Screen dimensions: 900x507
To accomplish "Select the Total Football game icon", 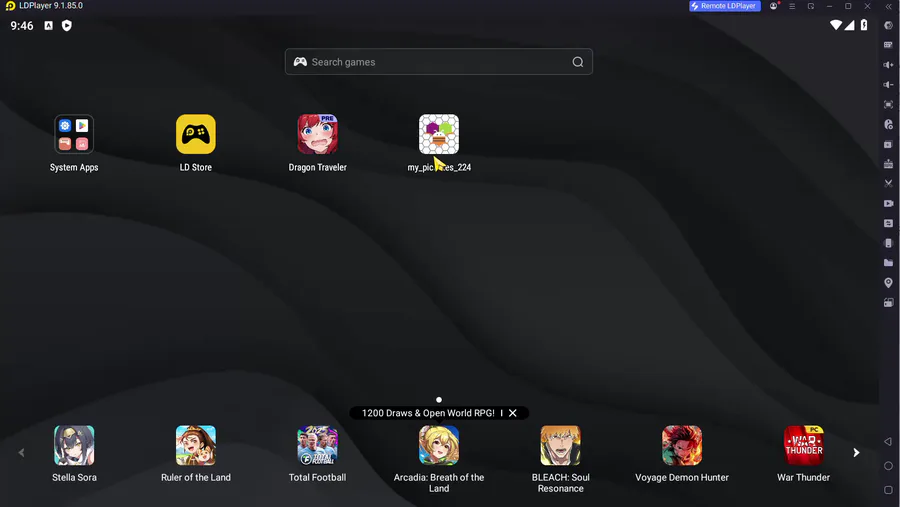I will 317,445.
